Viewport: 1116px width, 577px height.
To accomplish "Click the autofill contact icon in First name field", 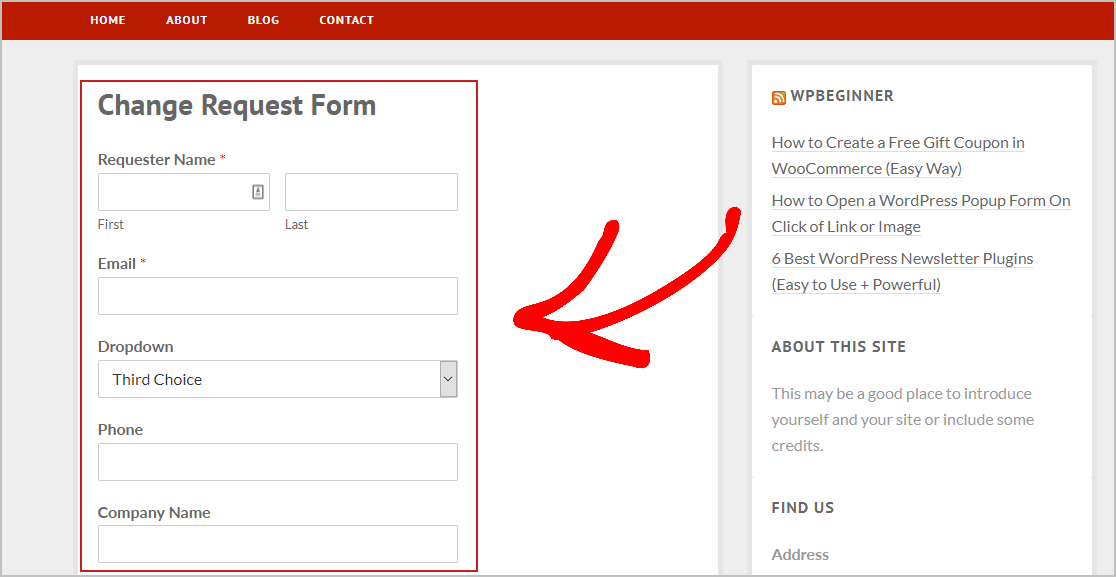I will point(258,192).
